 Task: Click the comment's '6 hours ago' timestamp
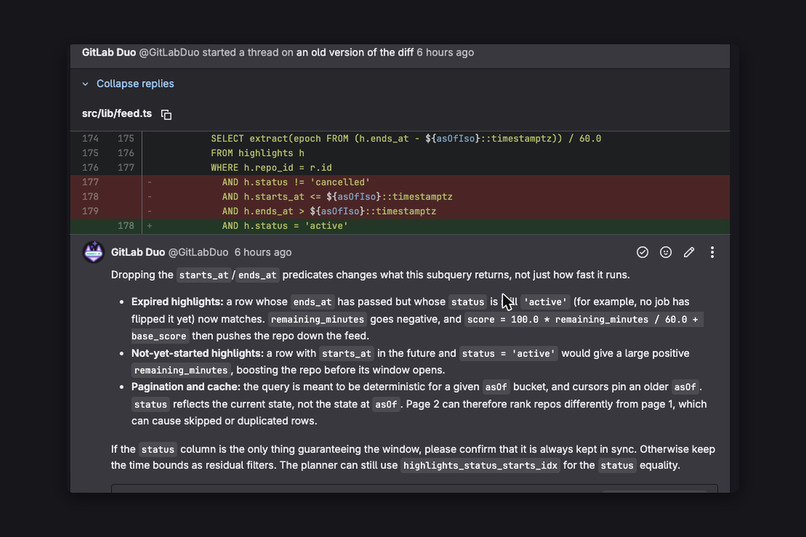[x=263, y=252]
